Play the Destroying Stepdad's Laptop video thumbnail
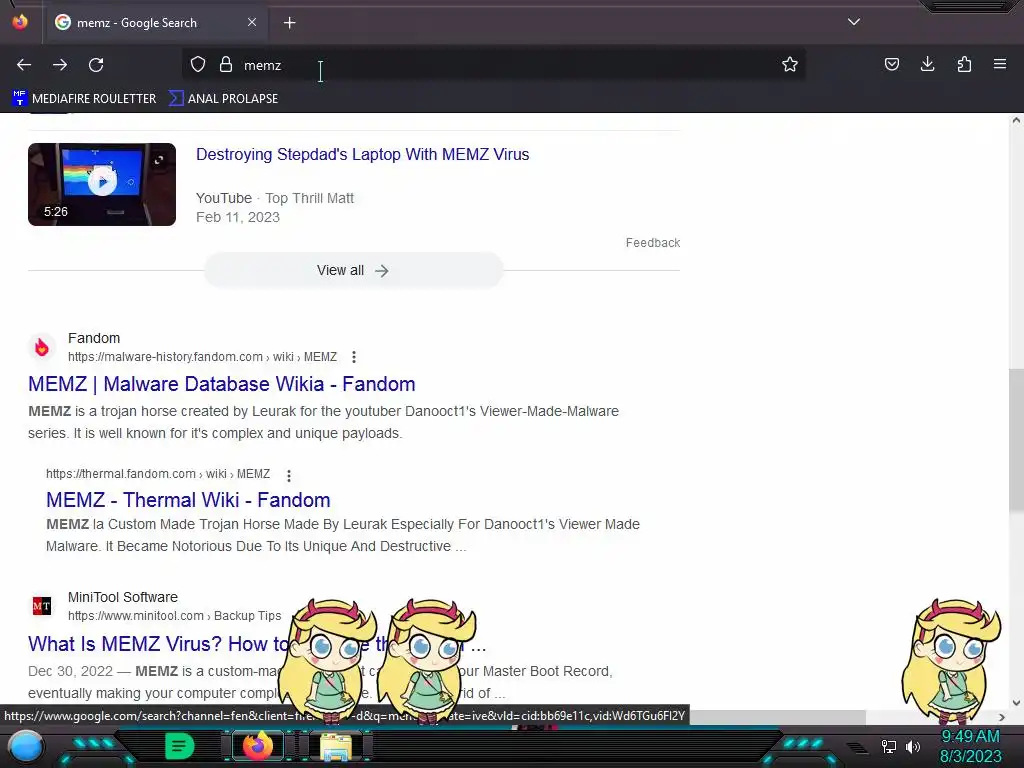The height and width of the screenshot is (768, 1024). pyautogui.click(x=102, y=184)
